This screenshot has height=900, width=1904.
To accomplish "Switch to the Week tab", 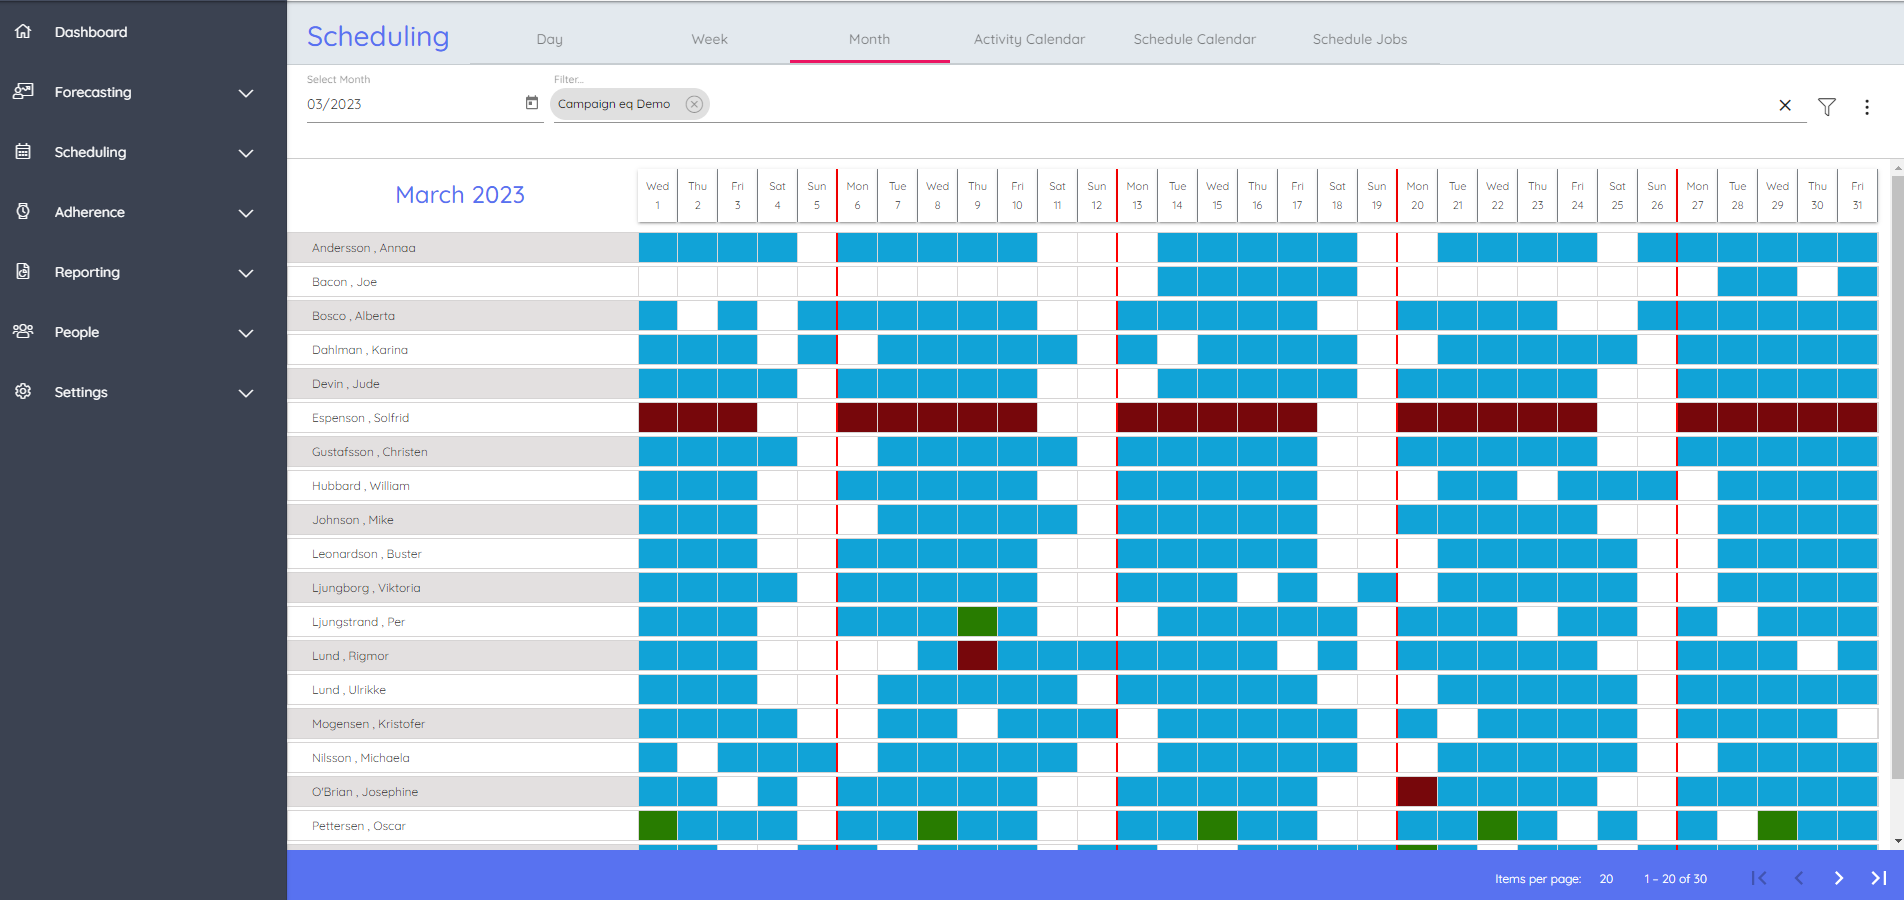I will (709, 39).
